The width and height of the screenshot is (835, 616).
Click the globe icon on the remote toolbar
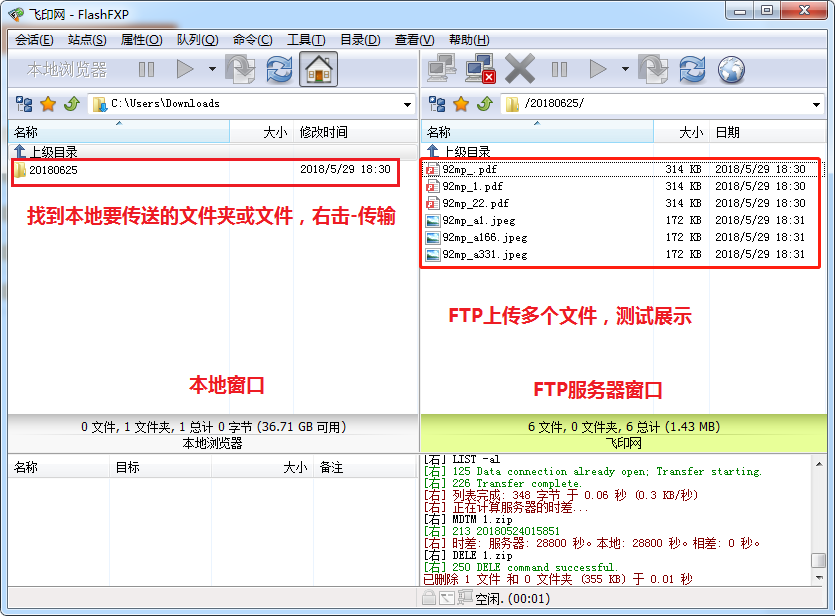pos(731,70)
